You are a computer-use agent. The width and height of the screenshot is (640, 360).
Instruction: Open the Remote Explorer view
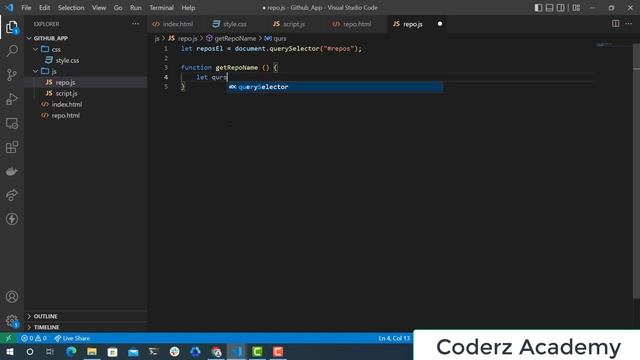click(12, 123)
